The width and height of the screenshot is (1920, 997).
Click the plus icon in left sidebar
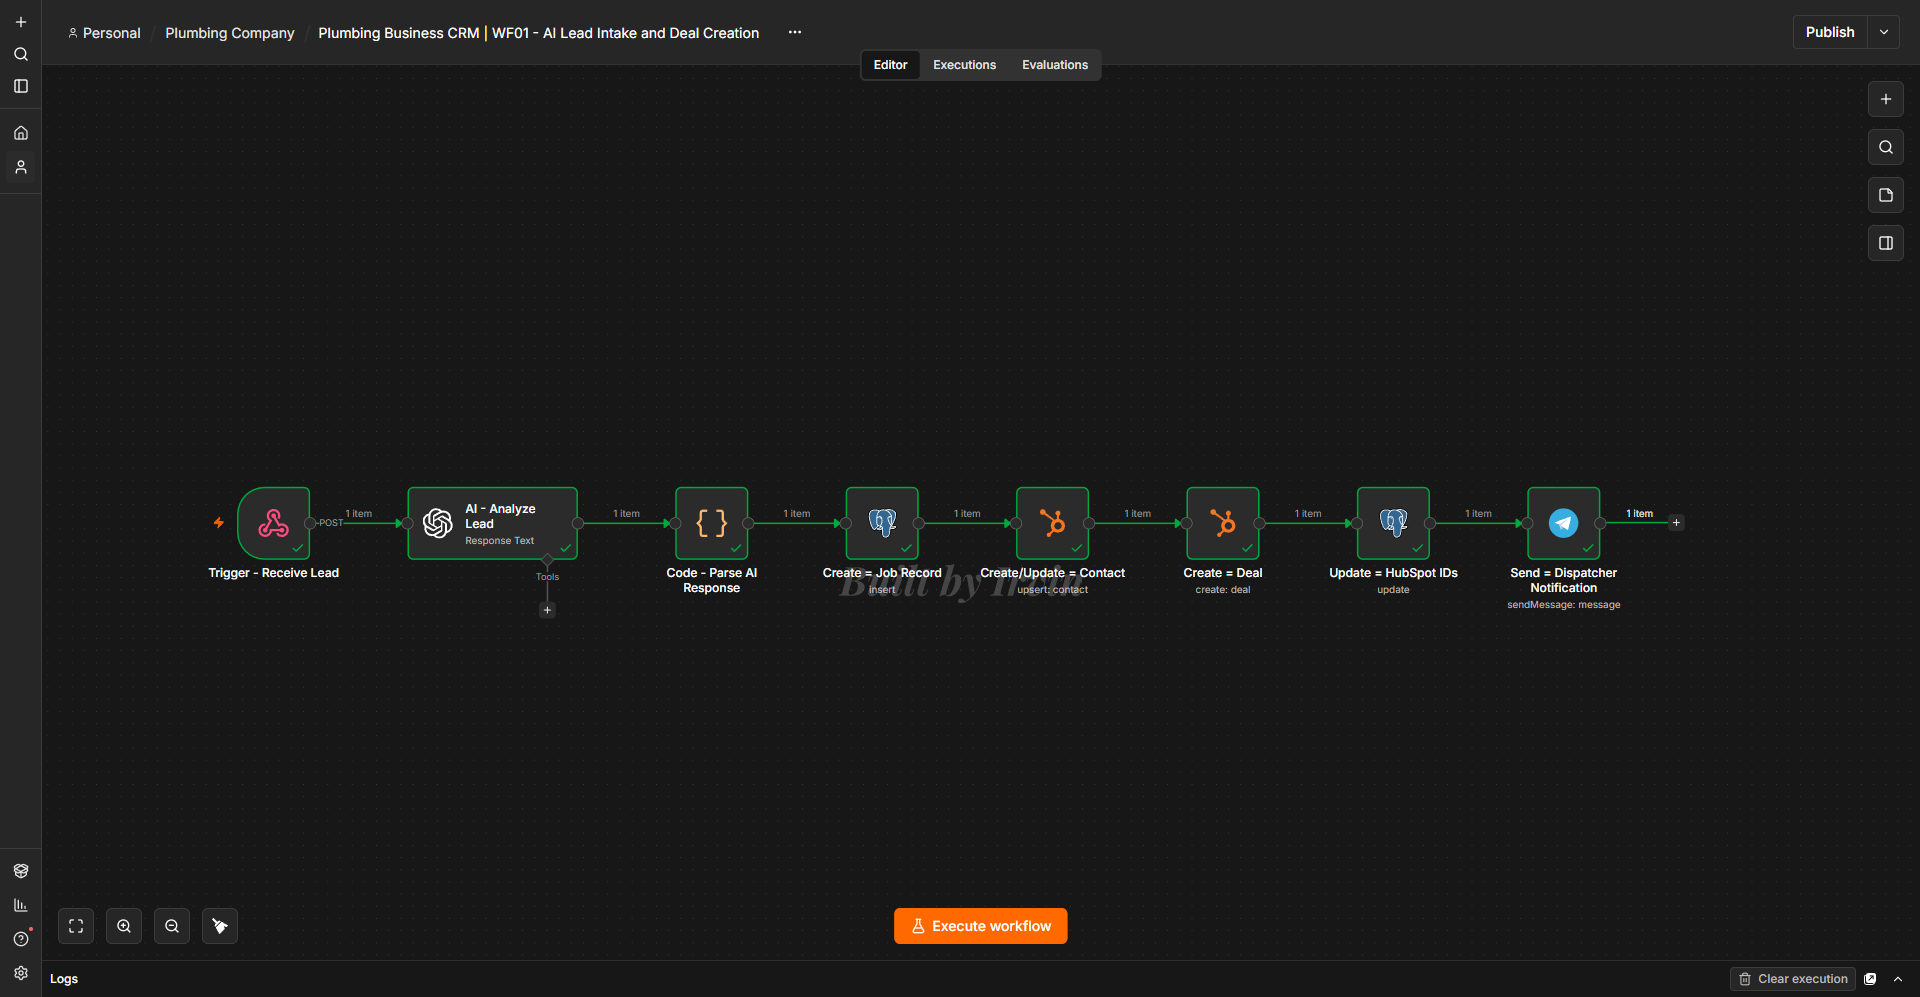[20, 22]
